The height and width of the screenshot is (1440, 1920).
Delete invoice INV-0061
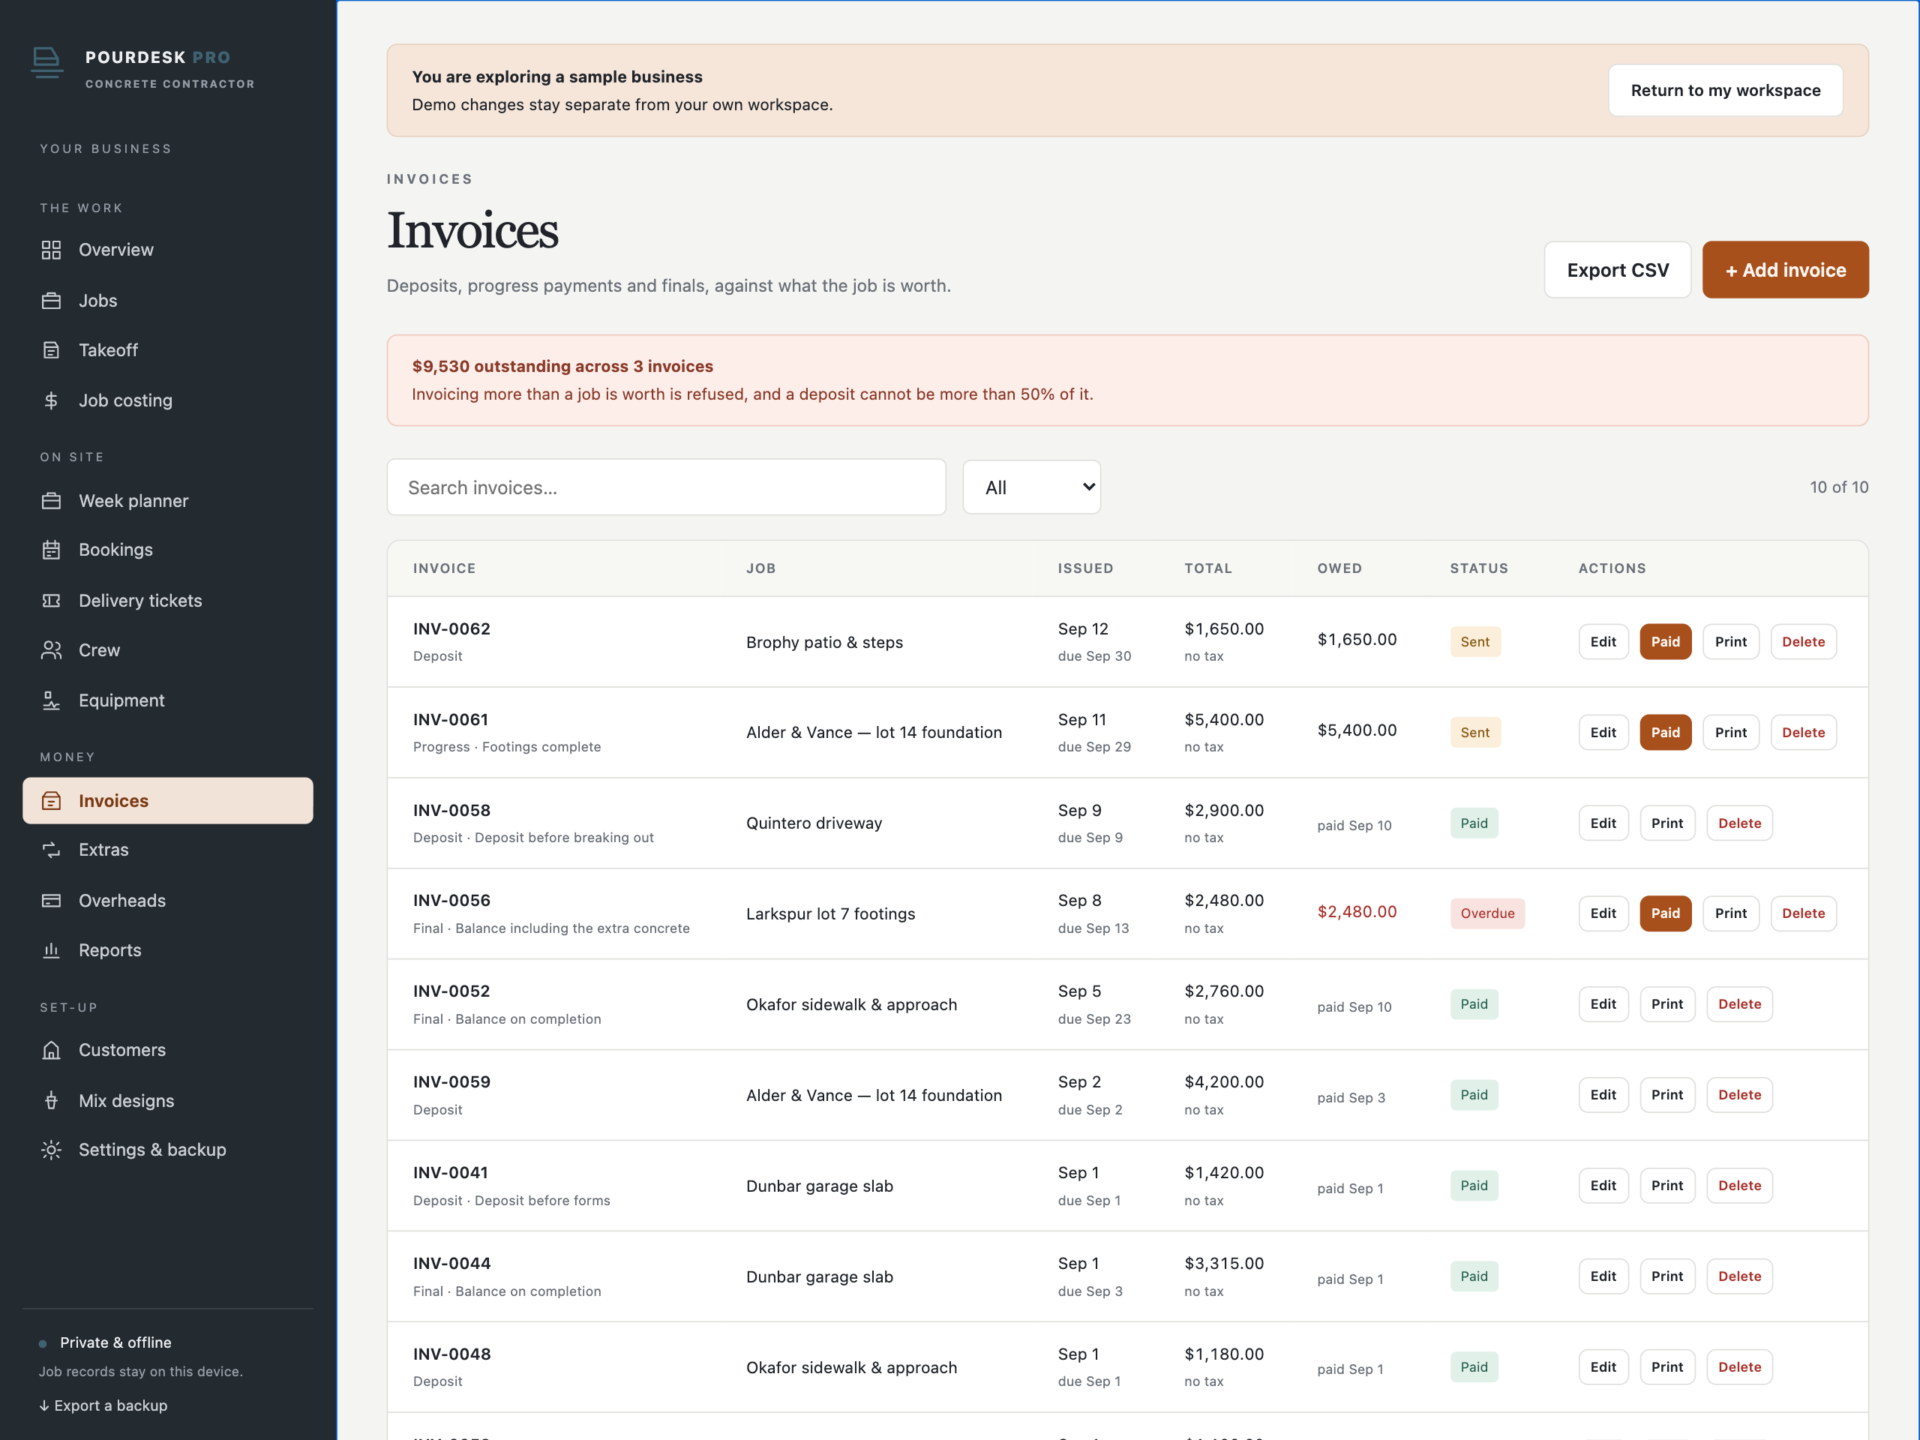click(x=1803, y=732)
